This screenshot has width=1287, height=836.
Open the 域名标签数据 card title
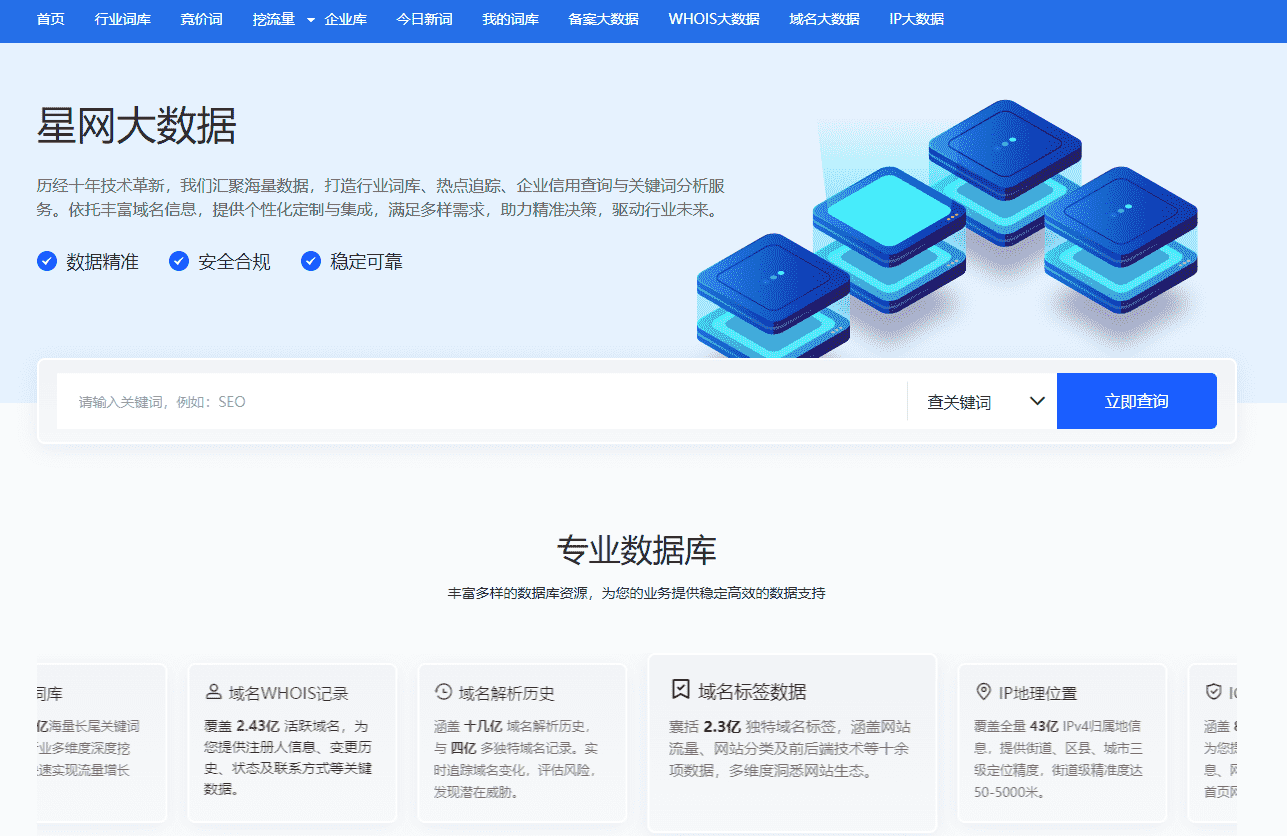[x=752, y=691]
